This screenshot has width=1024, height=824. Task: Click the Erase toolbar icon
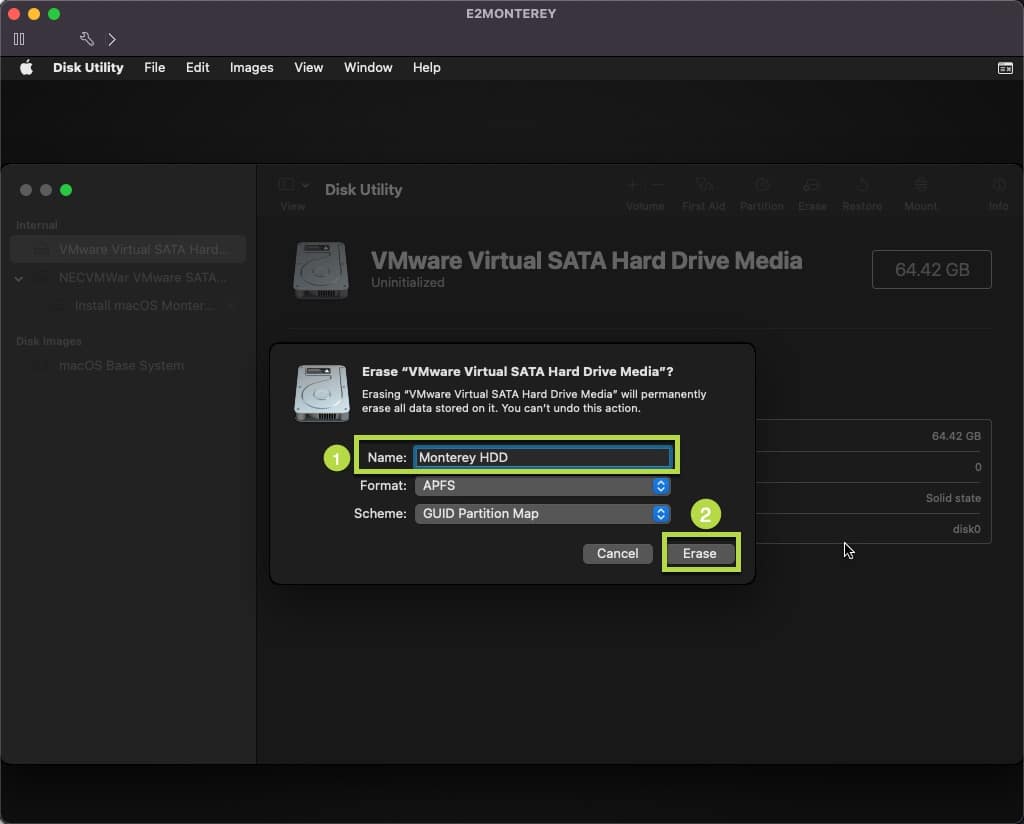click(812, 186)
